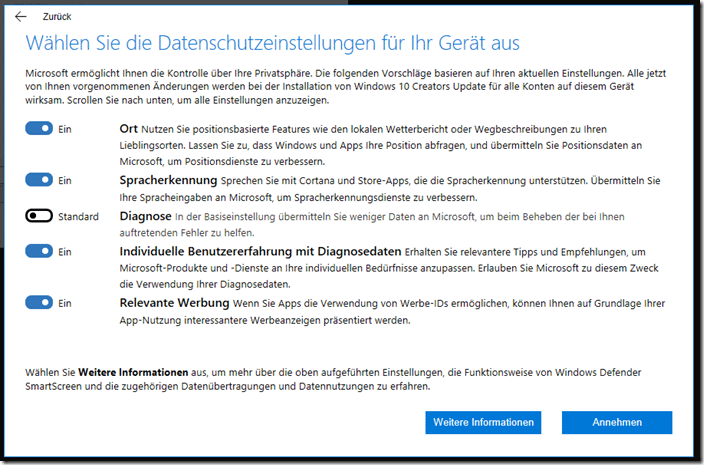Accept settings with the Annehmen button
This screenshot has height=465, width=704.
coord(617,422)
